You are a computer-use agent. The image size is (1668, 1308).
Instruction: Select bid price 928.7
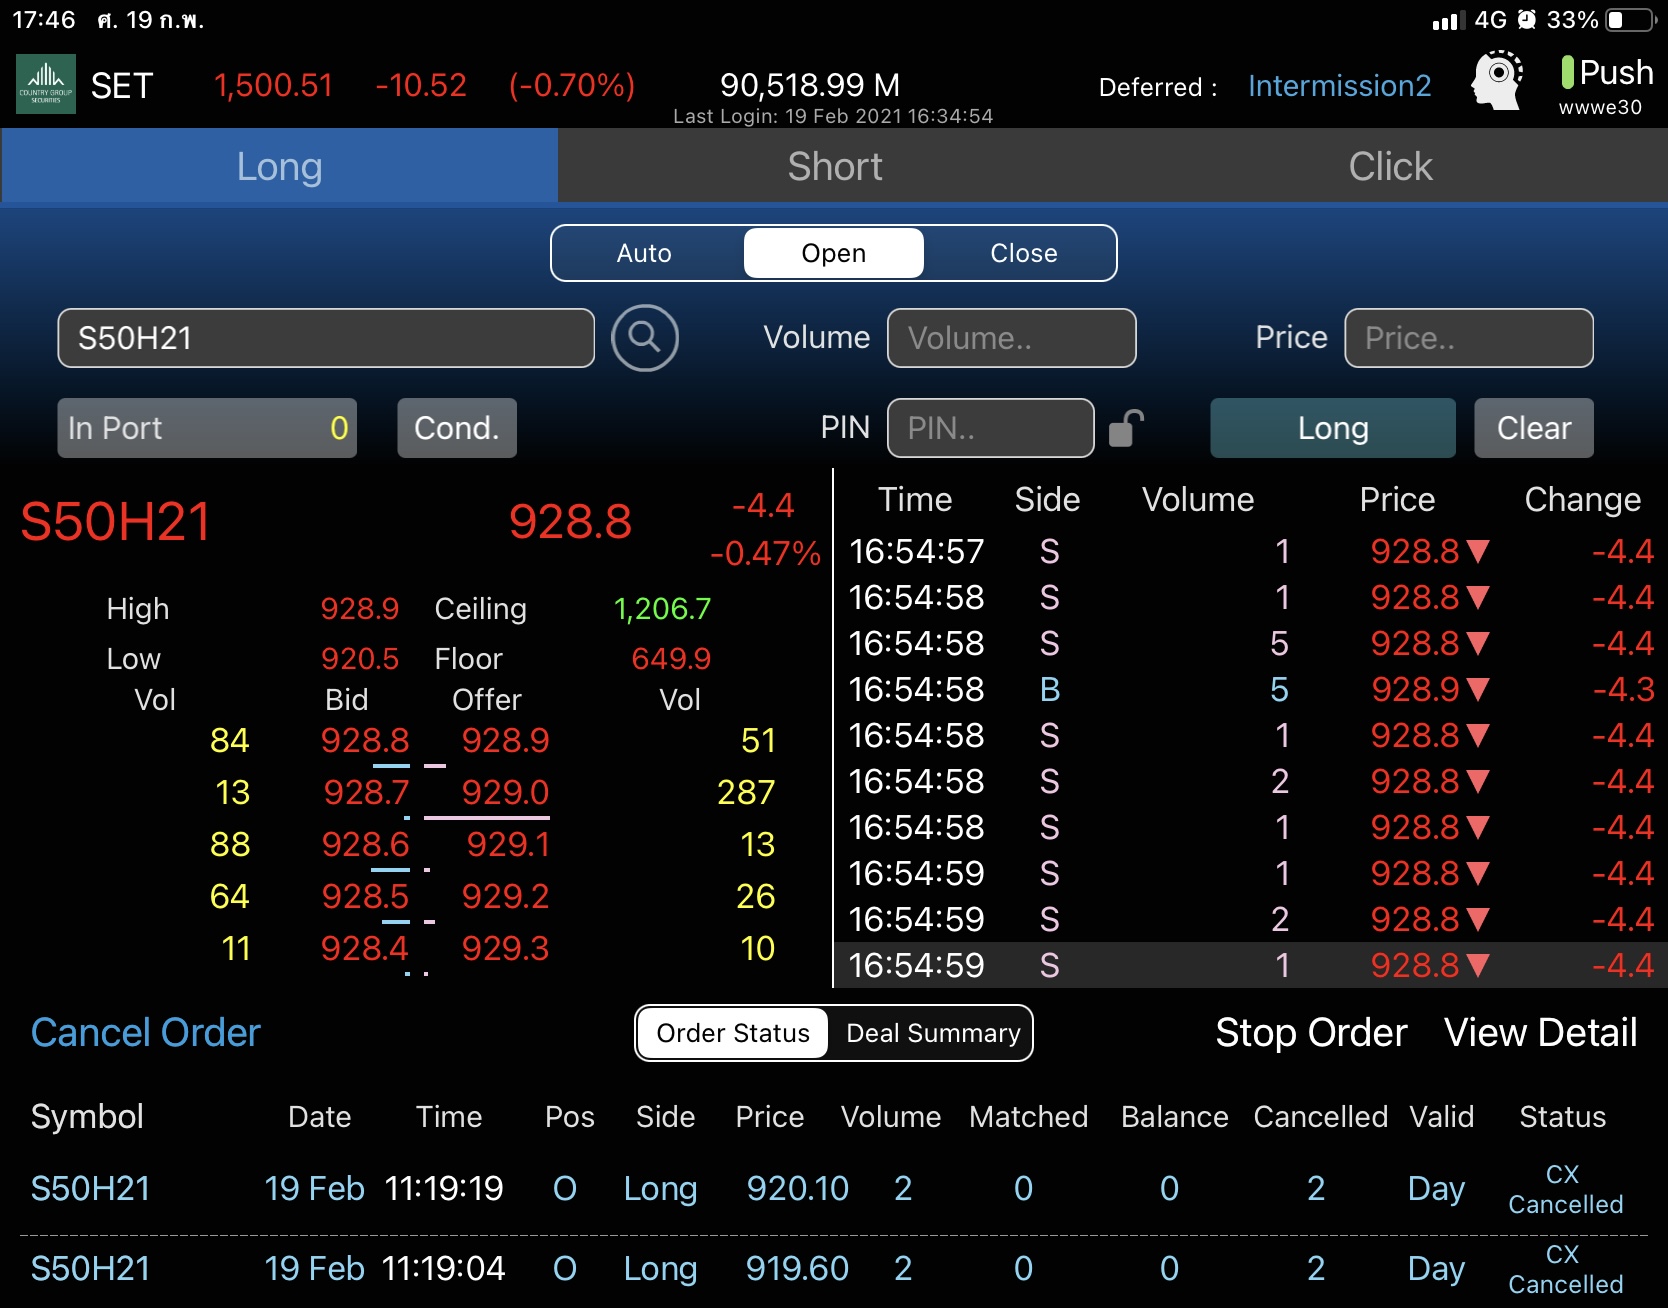pos(366,792)
